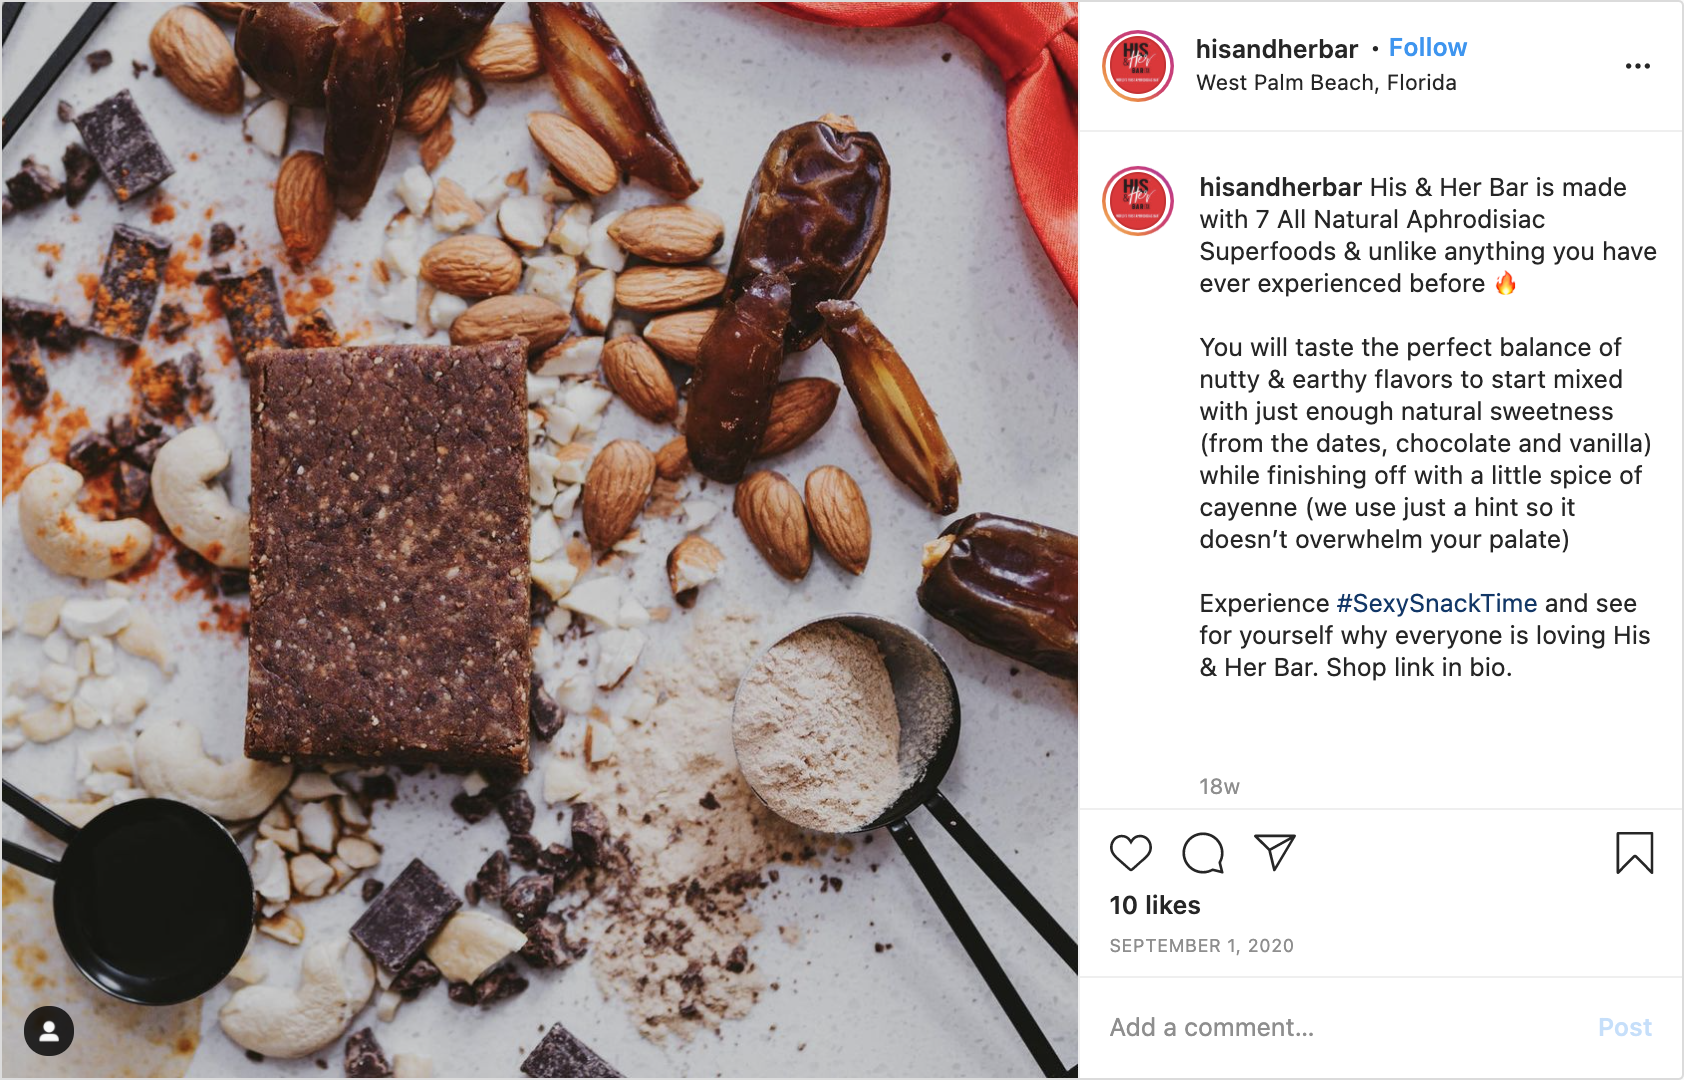This screenshot has height=1080, width=1684.
Task: Click the hisandherbar avatar beside the caption
Action: coord(1138,201)
